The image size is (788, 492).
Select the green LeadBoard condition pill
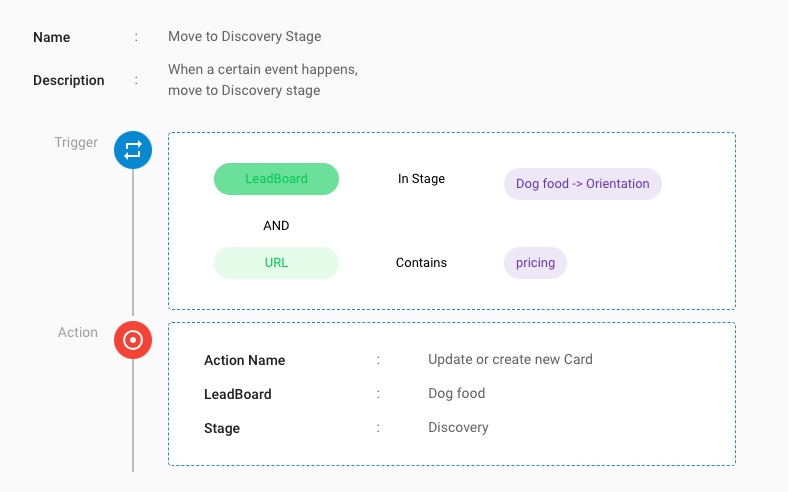click(276, 179)
